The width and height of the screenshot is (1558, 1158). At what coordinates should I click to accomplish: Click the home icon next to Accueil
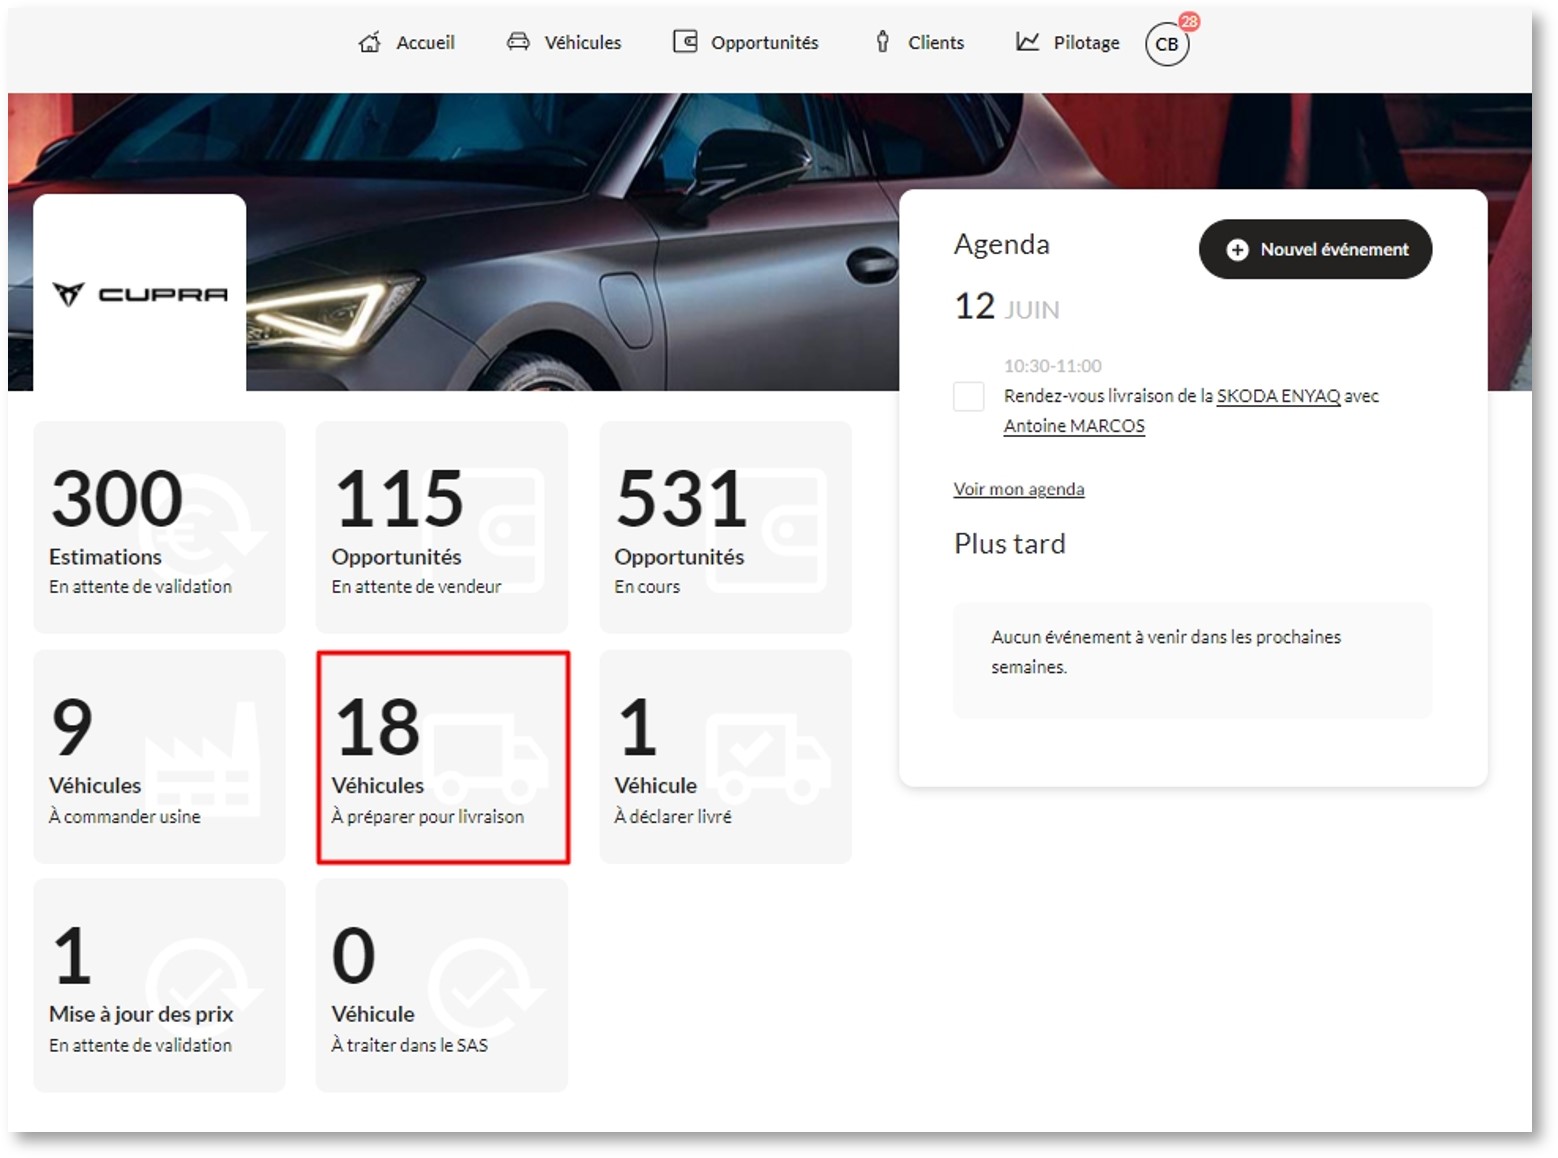point(369,42)
